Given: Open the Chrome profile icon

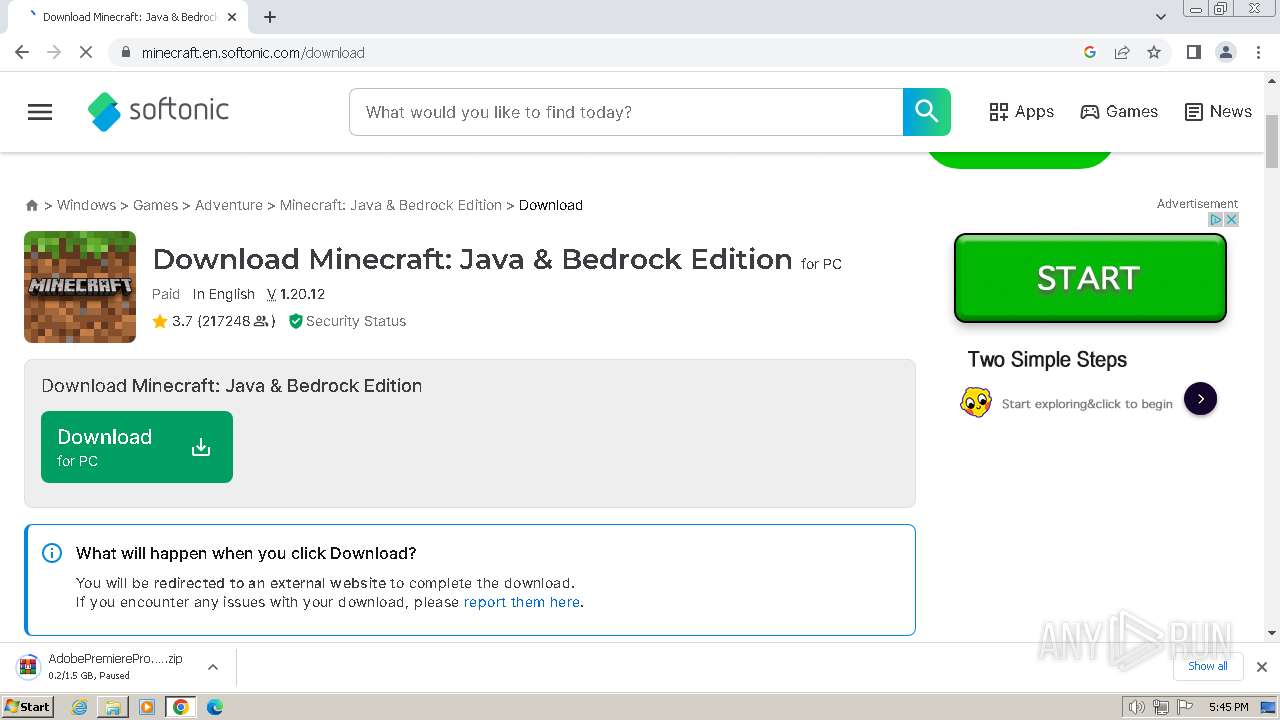Looking at the screenshot, I should 1226,52.
